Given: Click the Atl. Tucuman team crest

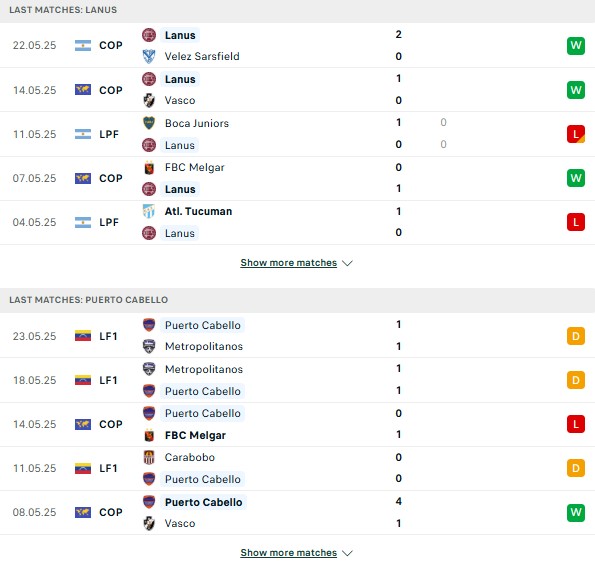Looking at the screenshot, I should pyautogui.click(x=149, y=211).
